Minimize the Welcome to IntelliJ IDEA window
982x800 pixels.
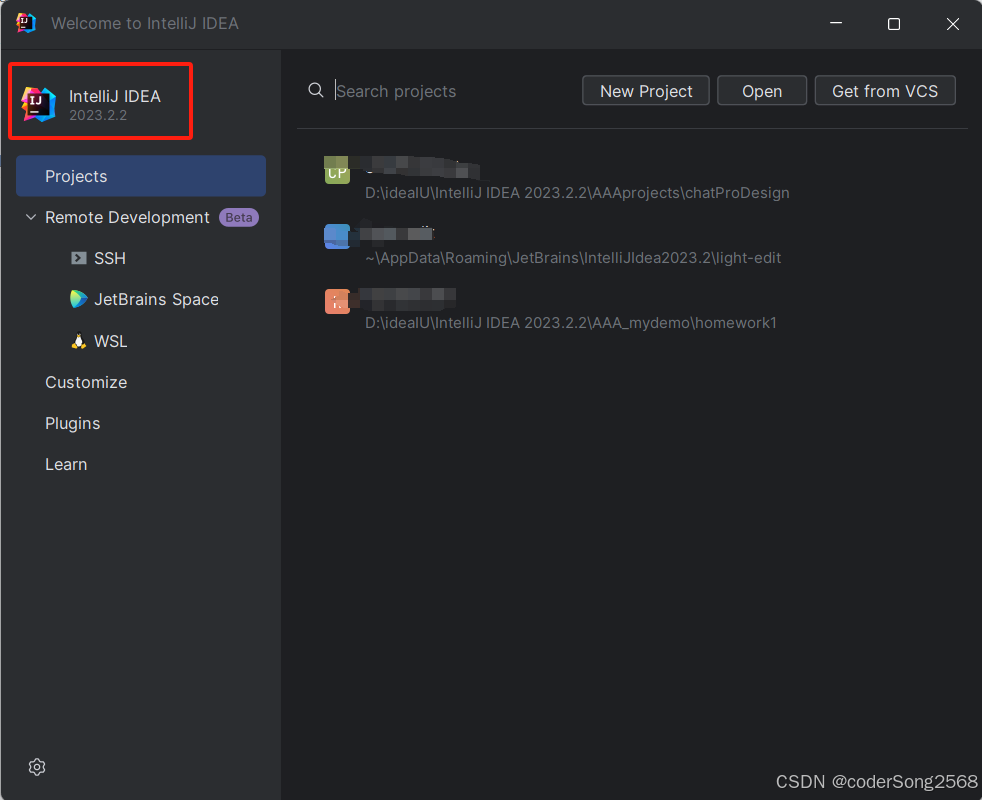click(x=835, y=23)
